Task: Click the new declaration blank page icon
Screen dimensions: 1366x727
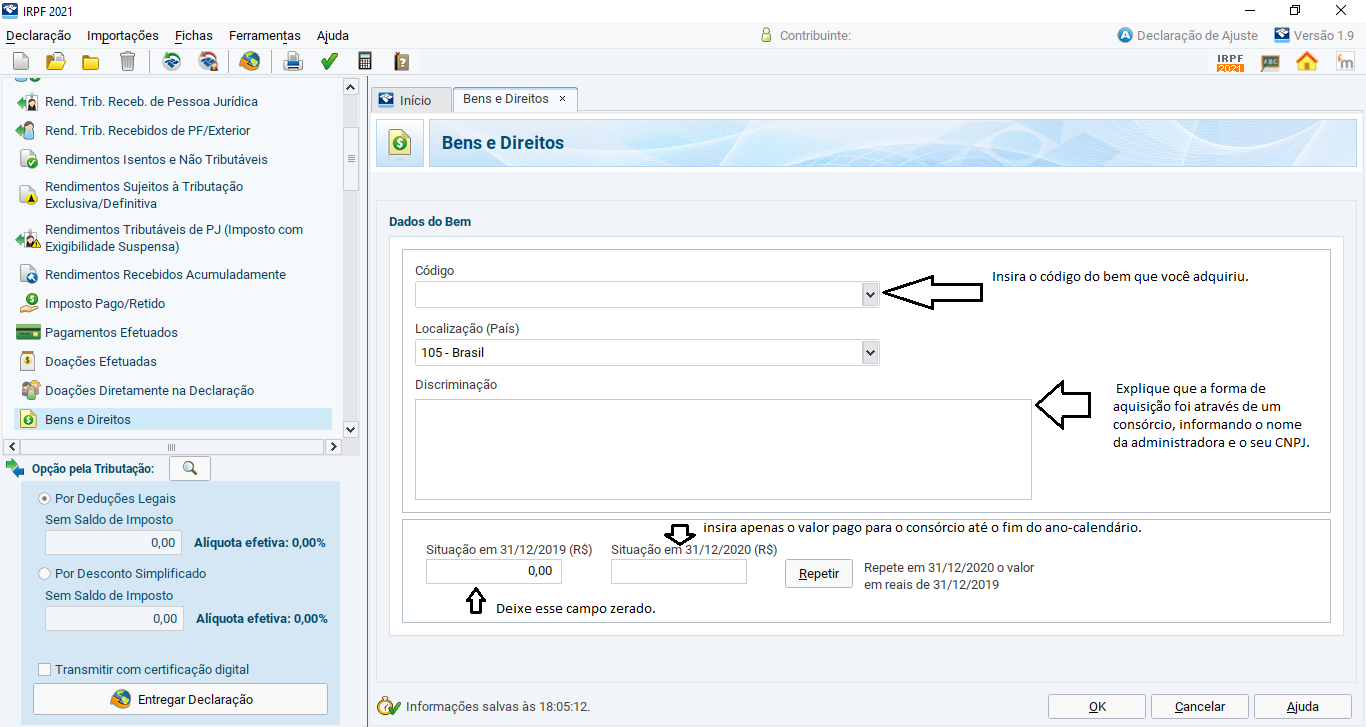Action: (x=20, y=62)
